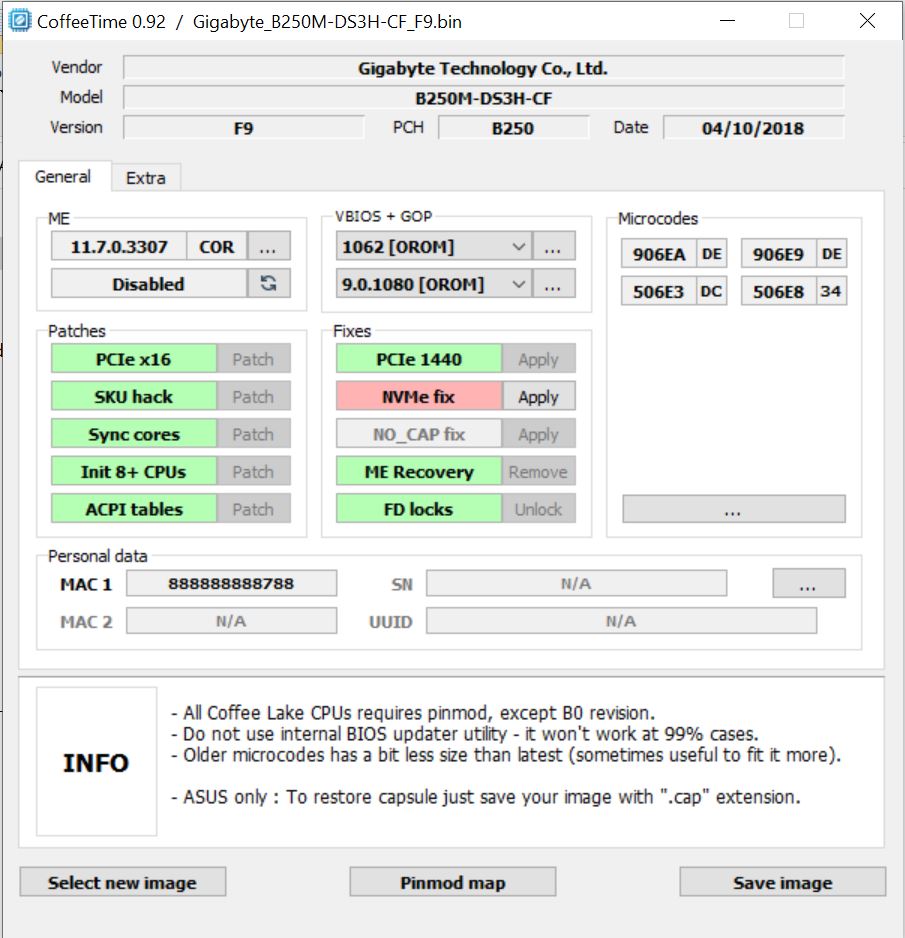
Task: Click the ACPI tables patch label
Action: [x=134, y=508]
